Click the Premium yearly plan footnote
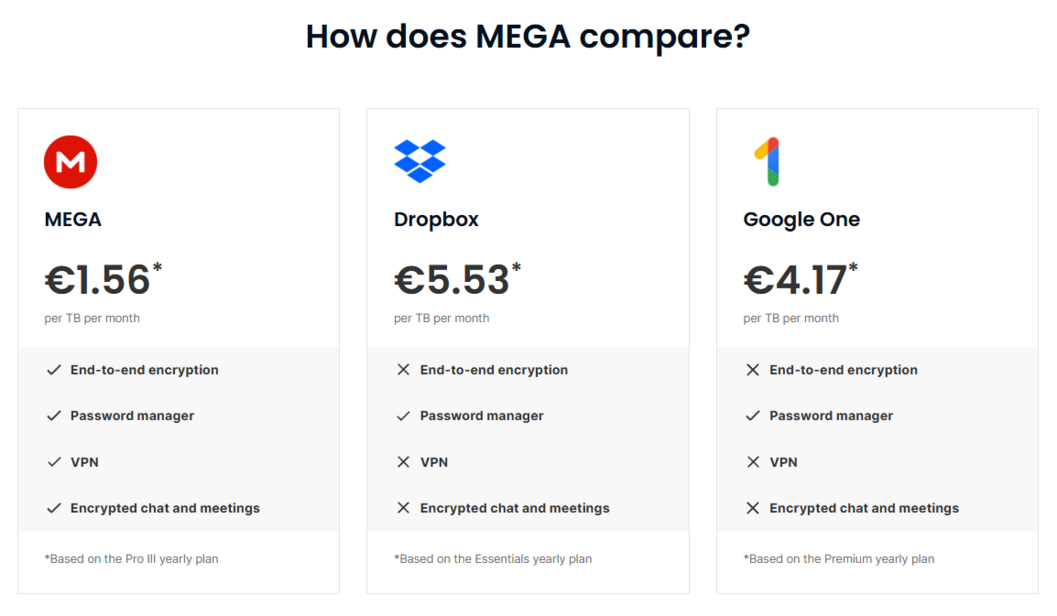Viewport: 1057px width, 616px height. tap(839, 559)
